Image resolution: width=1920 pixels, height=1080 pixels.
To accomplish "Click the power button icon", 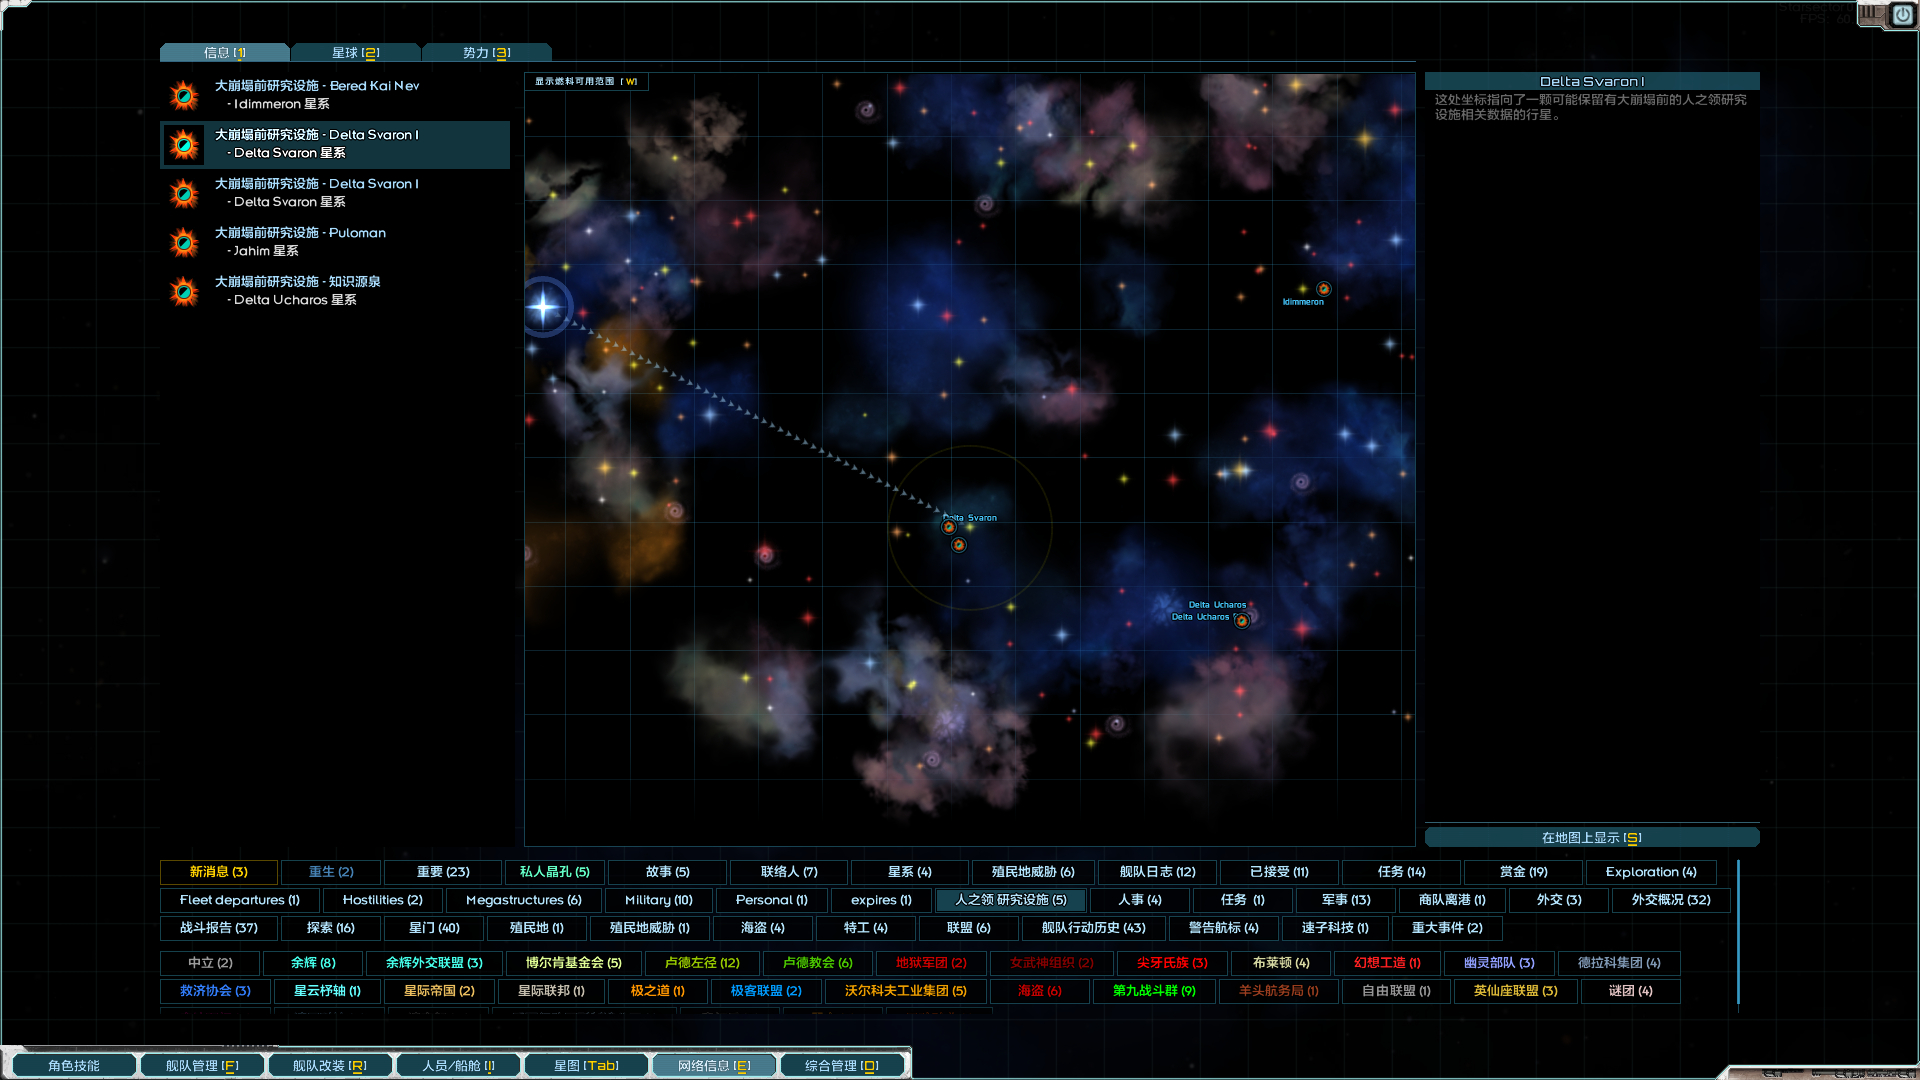I will pos(1902,15).
